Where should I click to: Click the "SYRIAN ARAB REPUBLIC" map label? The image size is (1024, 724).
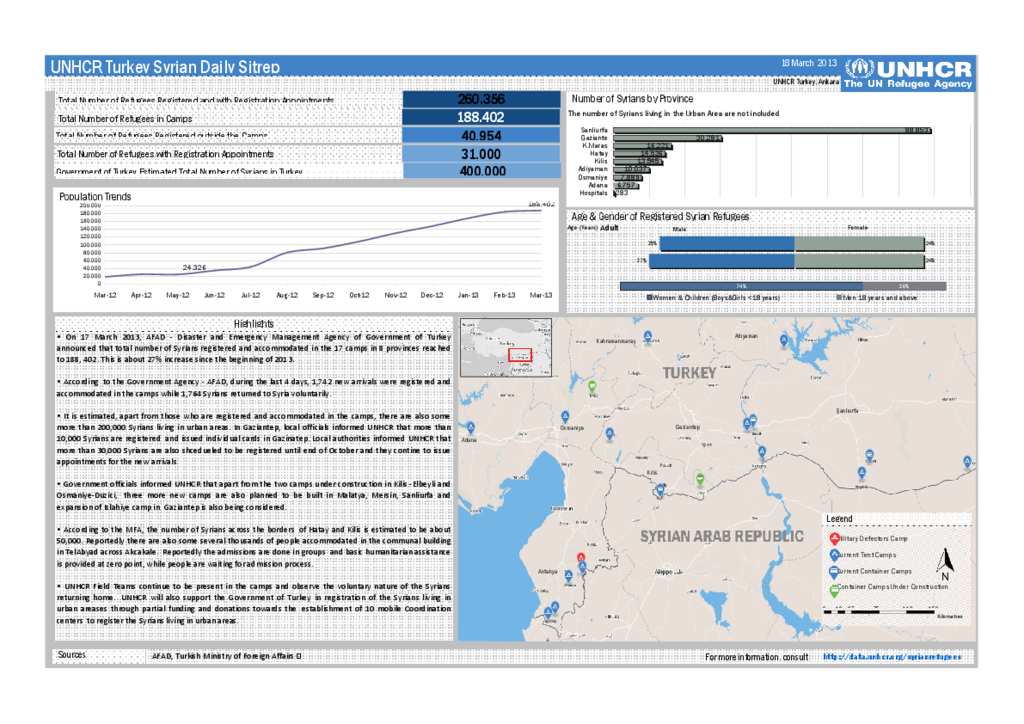722,537
